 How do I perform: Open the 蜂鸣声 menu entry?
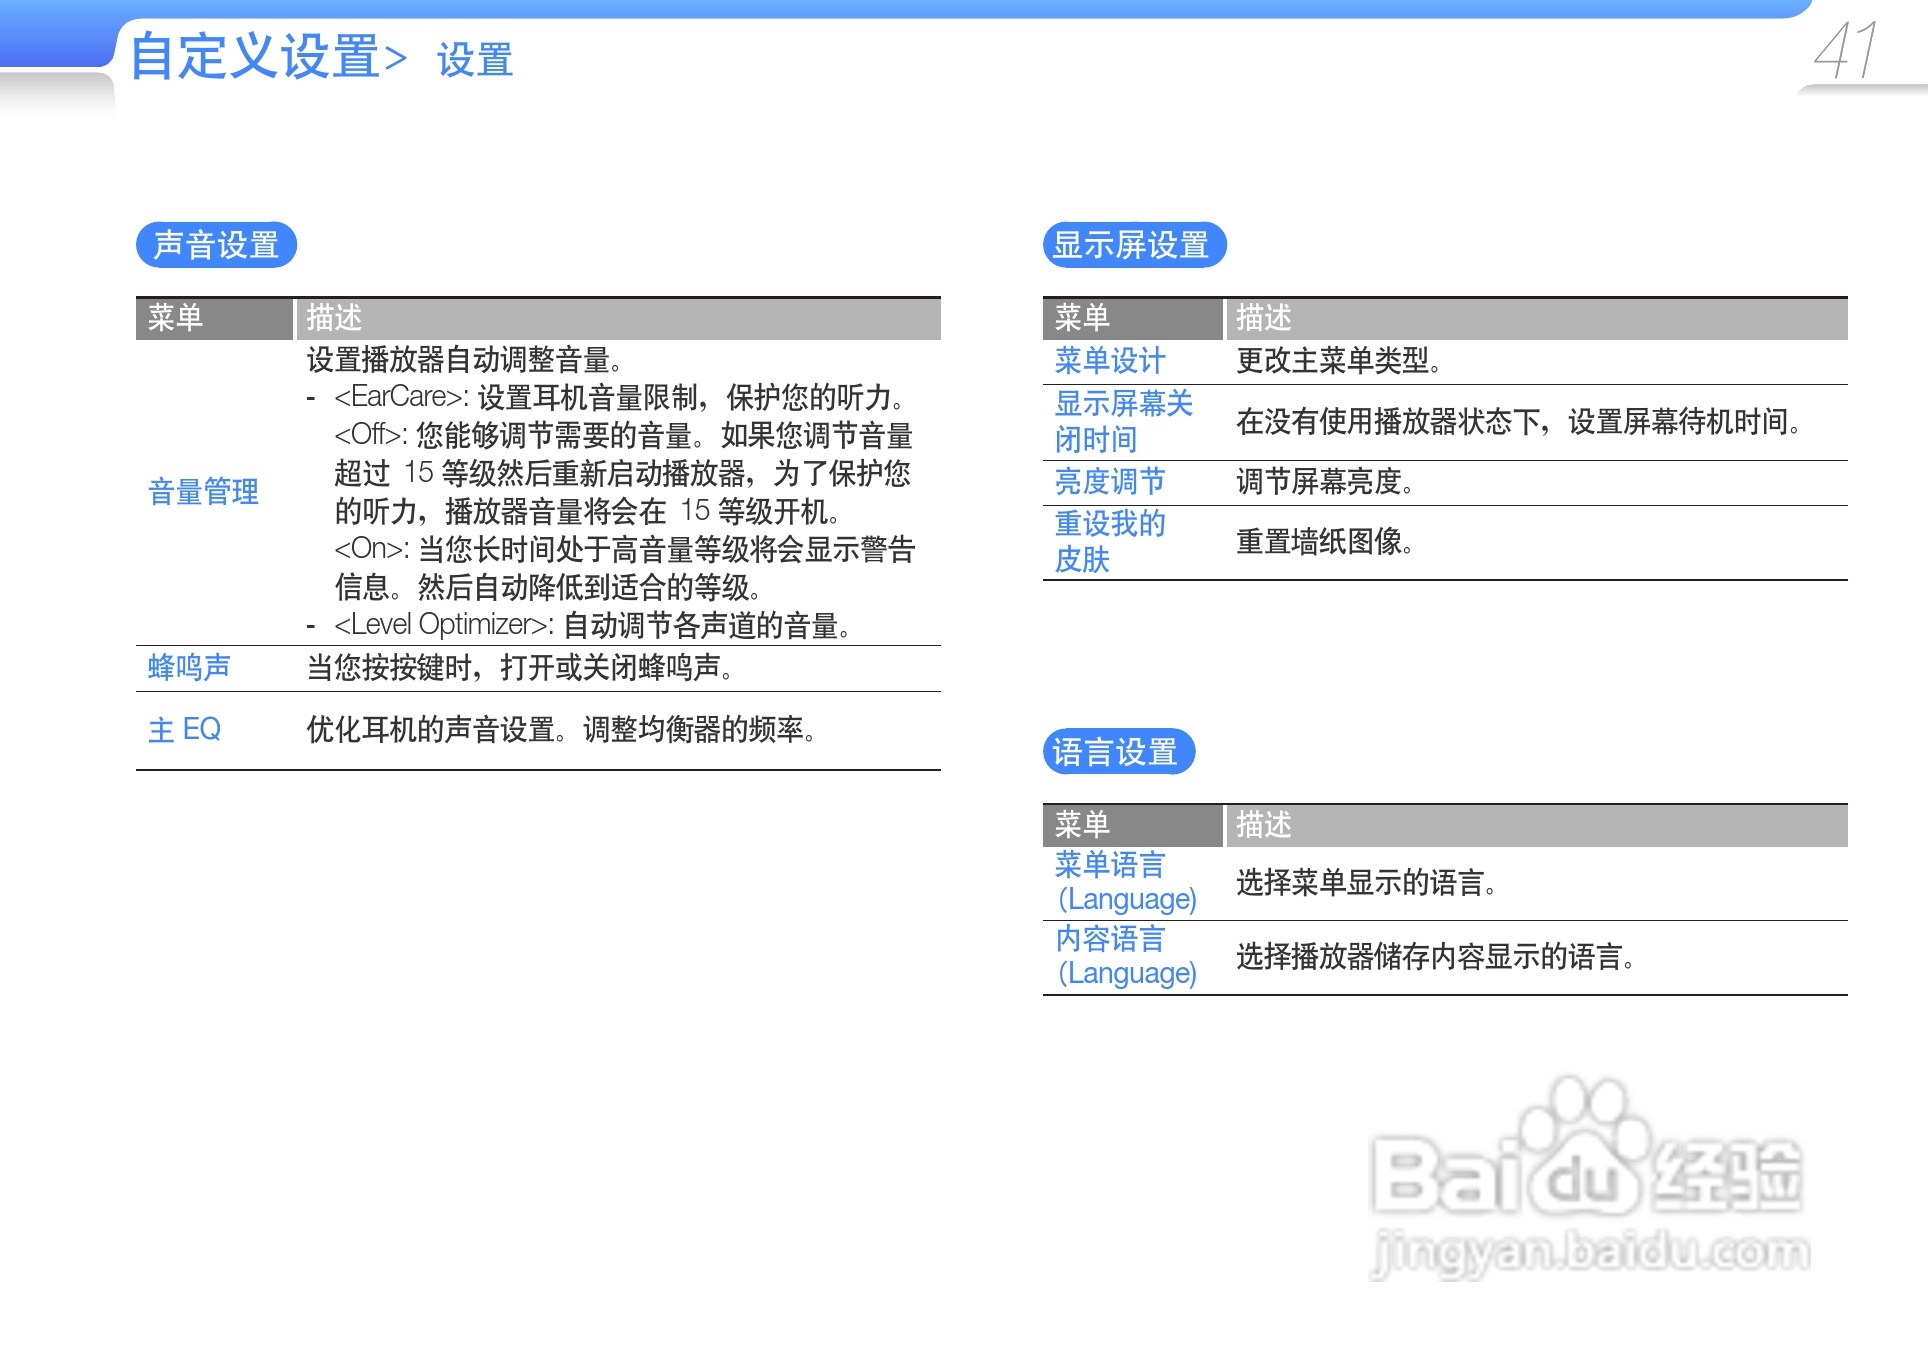pos(189,667)
